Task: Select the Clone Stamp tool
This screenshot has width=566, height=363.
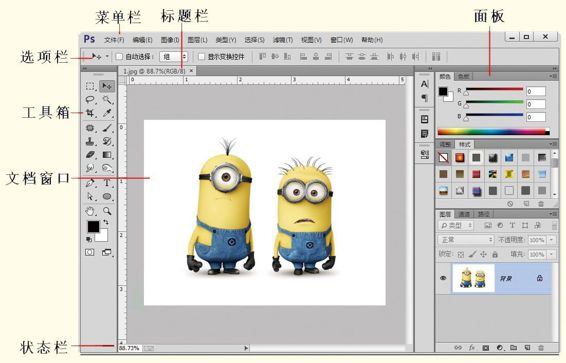Action: coord(90,141)
